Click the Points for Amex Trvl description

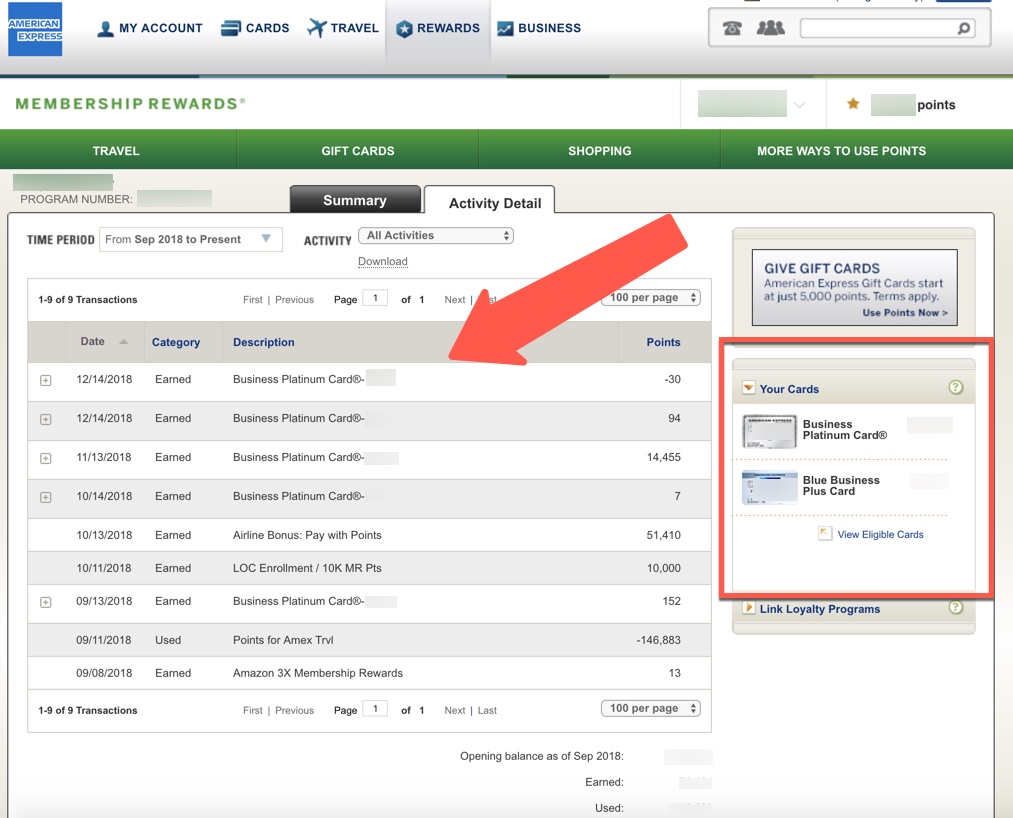pyautogui.click(x=283, y=640)
